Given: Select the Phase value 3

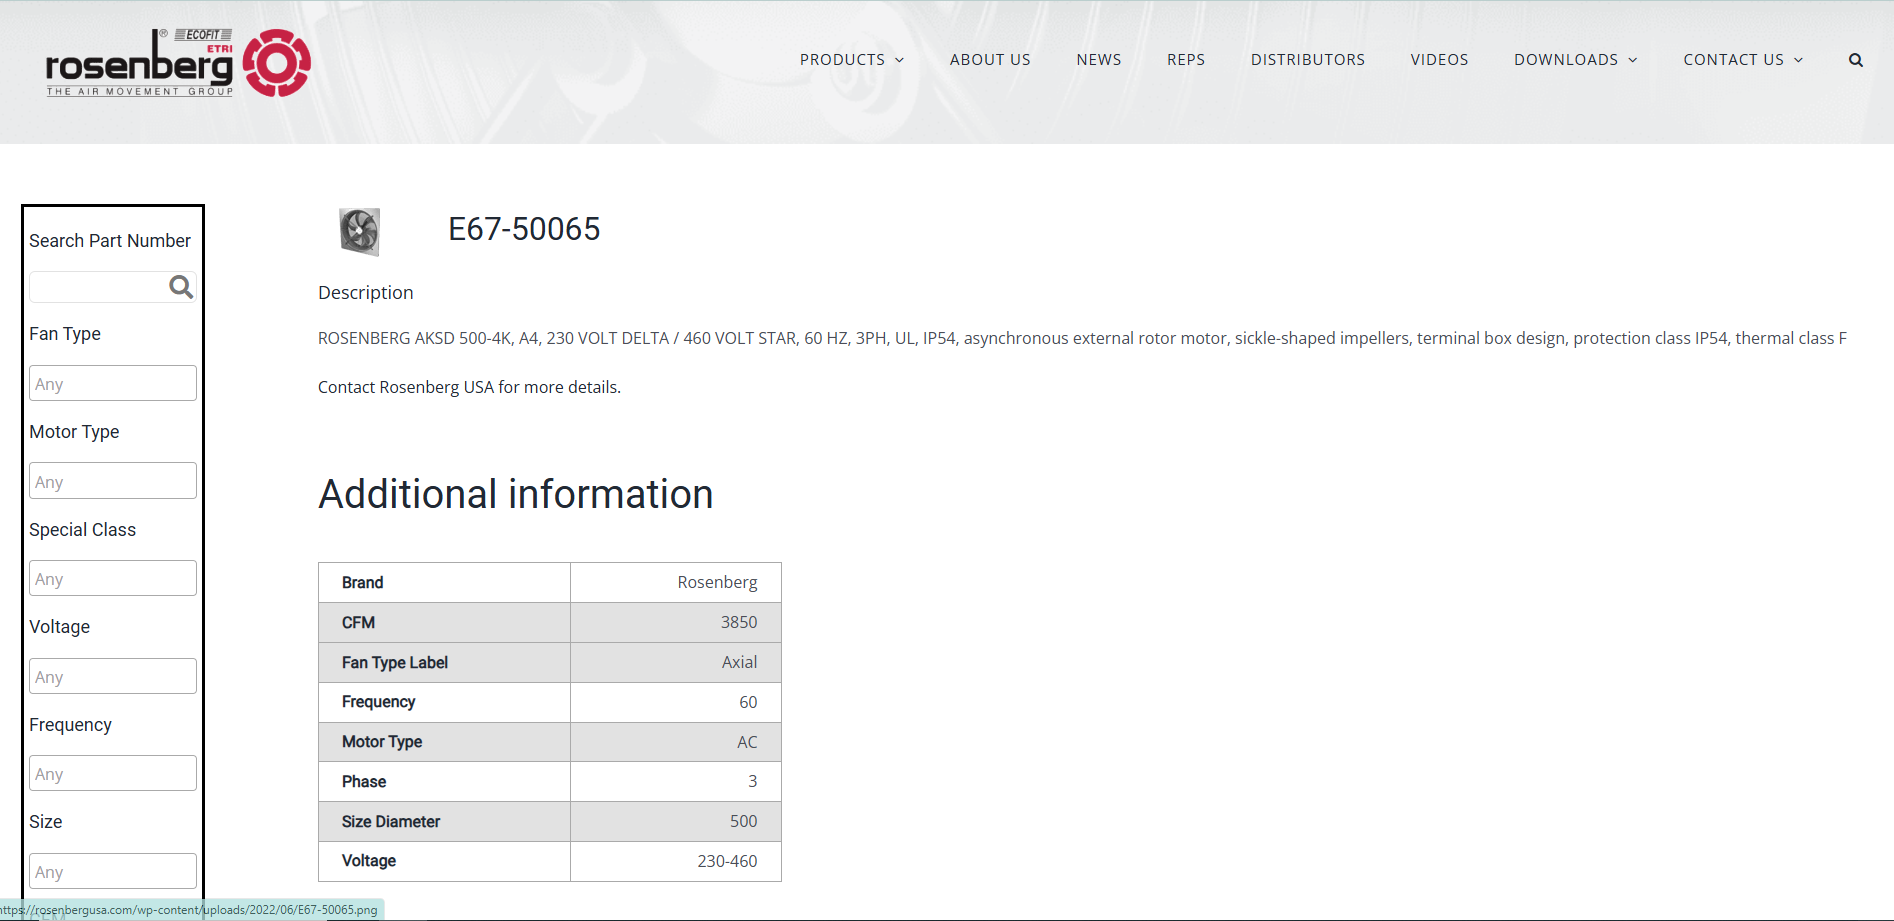Looking at the screenshot, I should pos(753,782).
